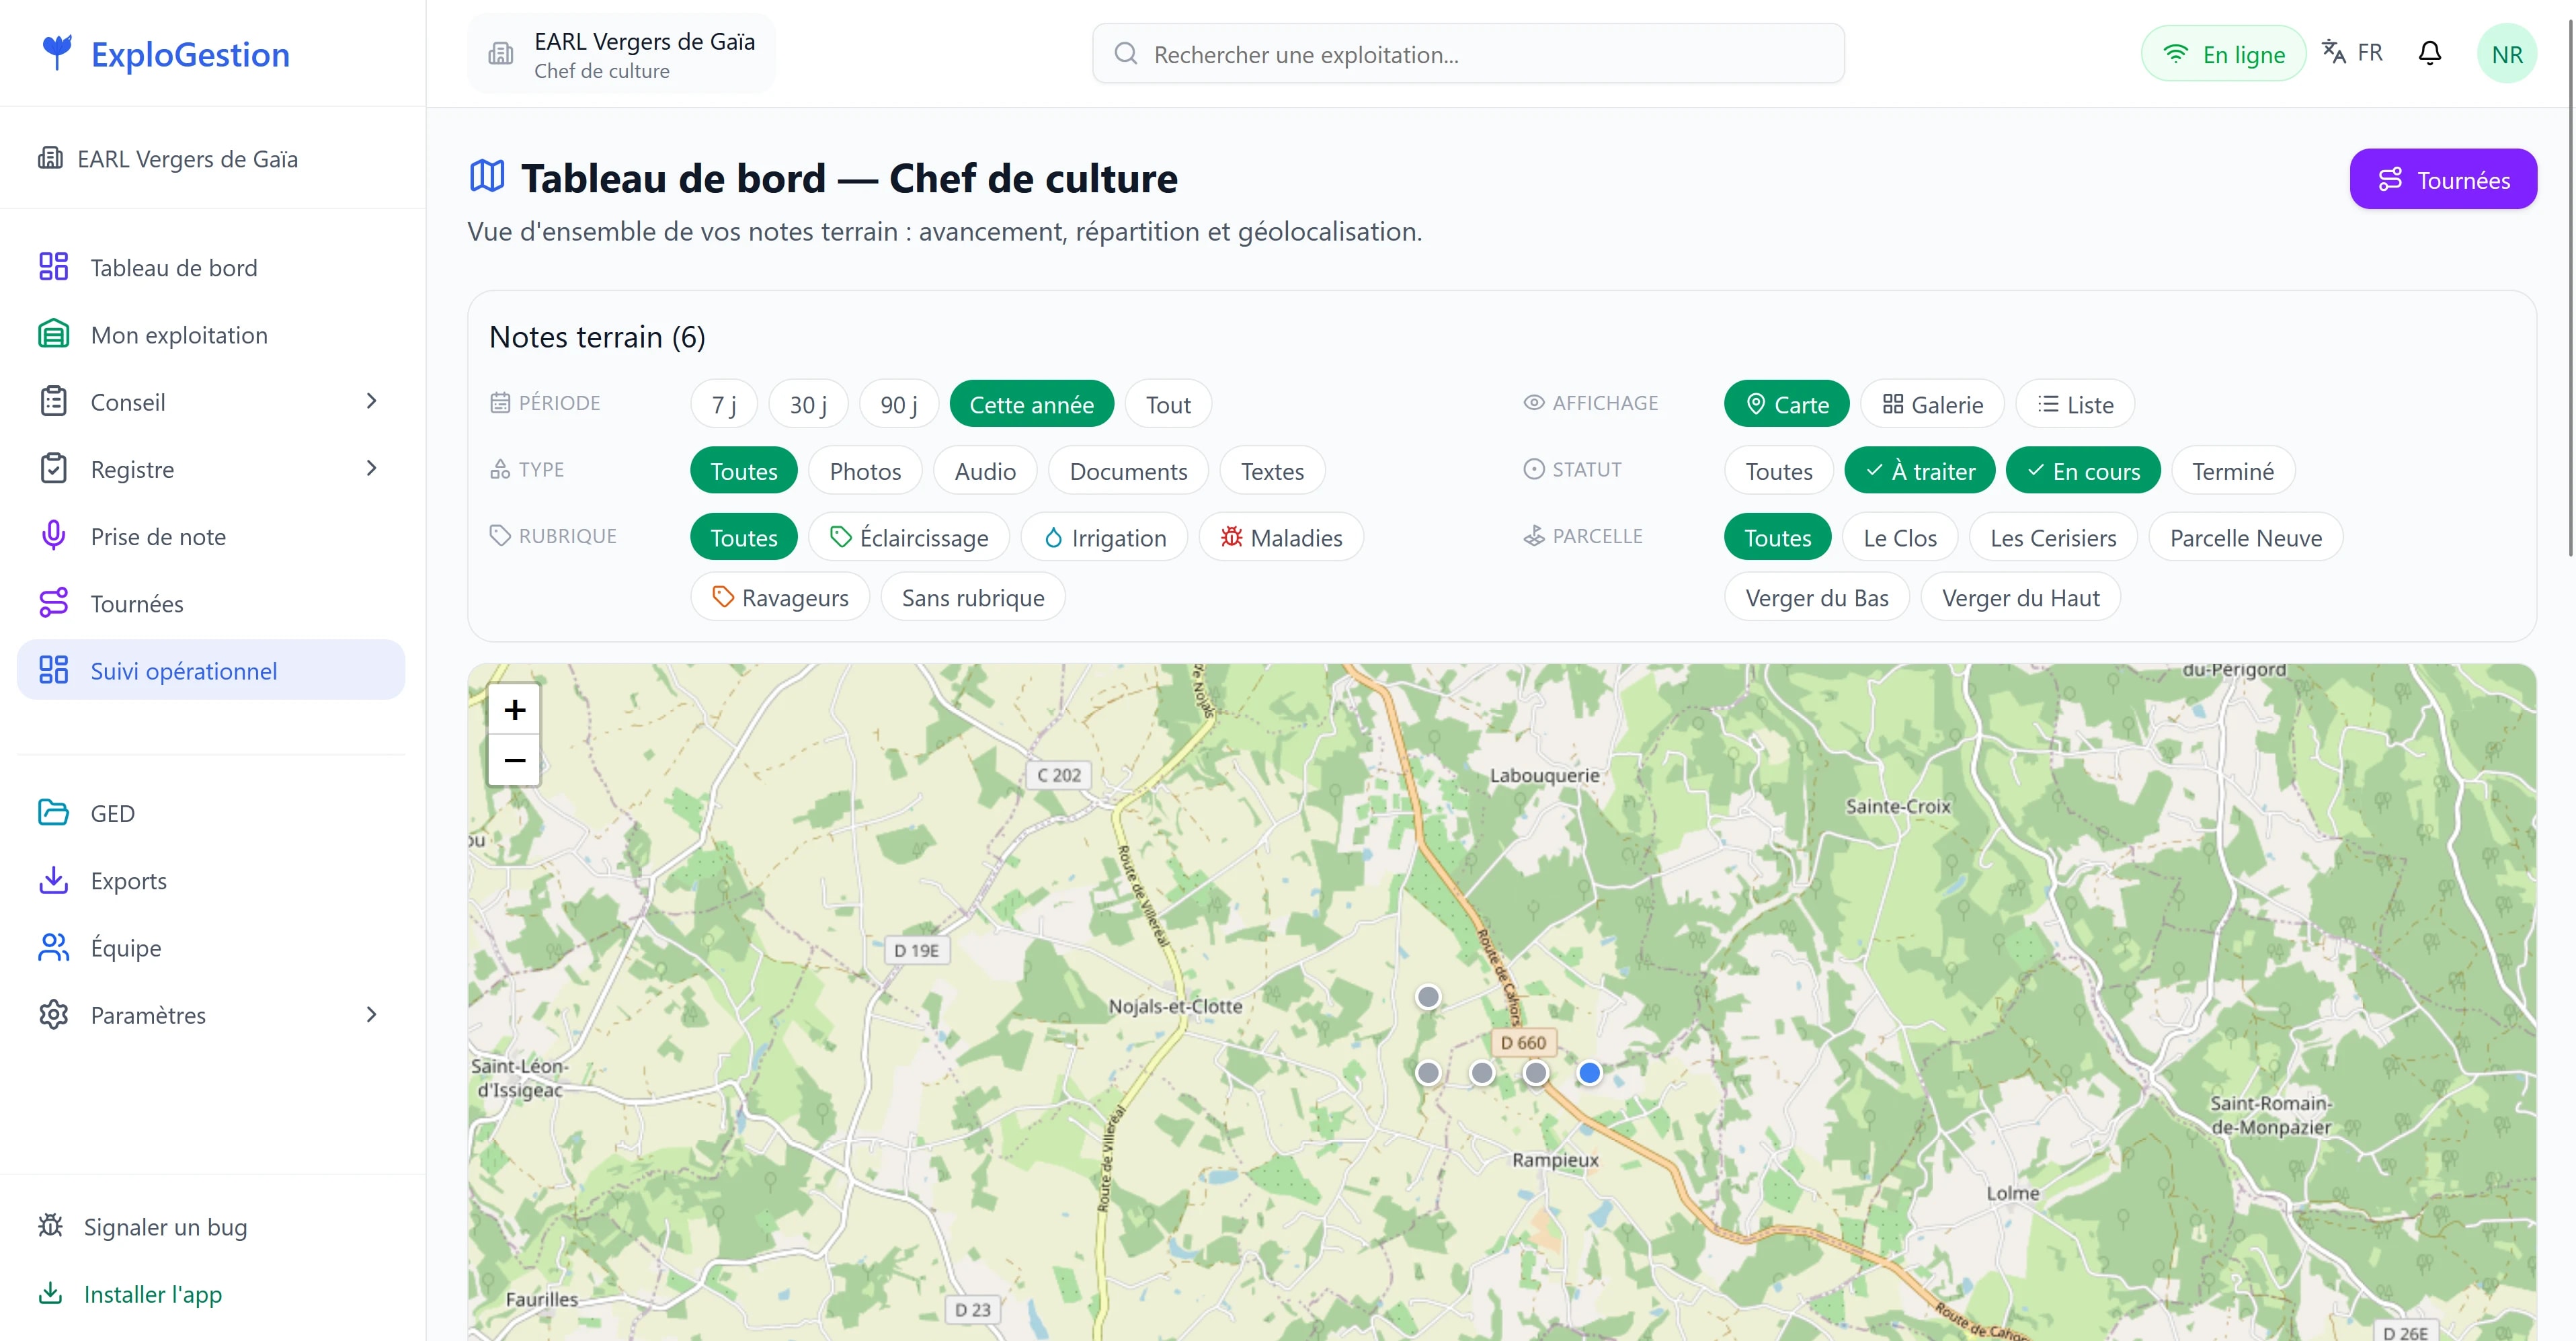Filter type by Audio

985,470
